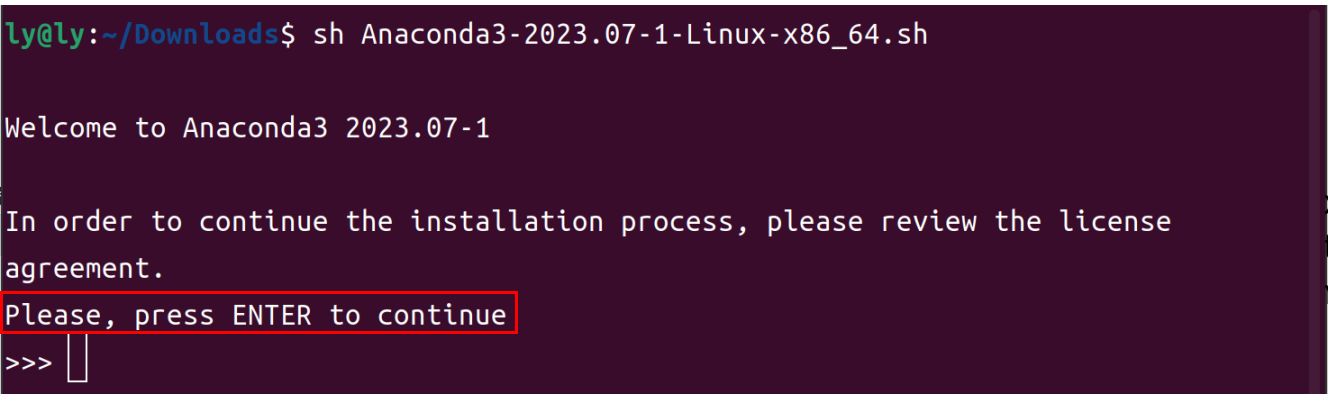Click the word 'ENTER' in the highlighted line
This screenshot has height=394, width=1330.
tap(272, 316)
